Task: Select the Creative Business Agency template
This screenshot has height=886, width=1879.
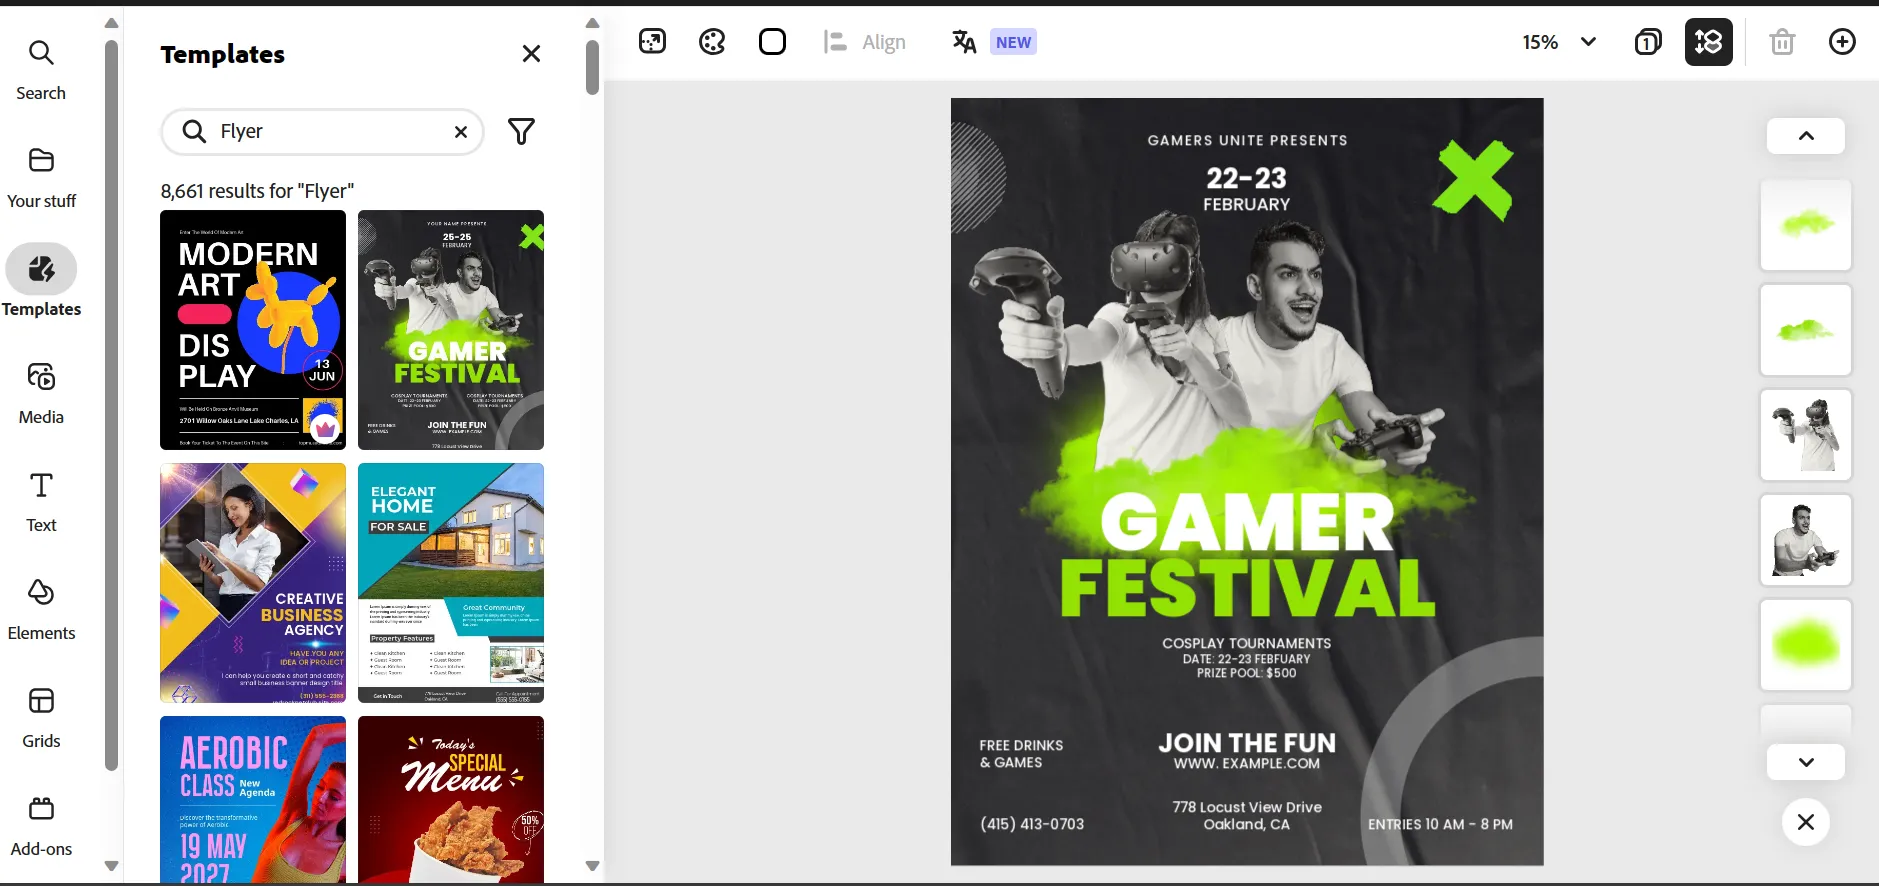Action: 253,583
